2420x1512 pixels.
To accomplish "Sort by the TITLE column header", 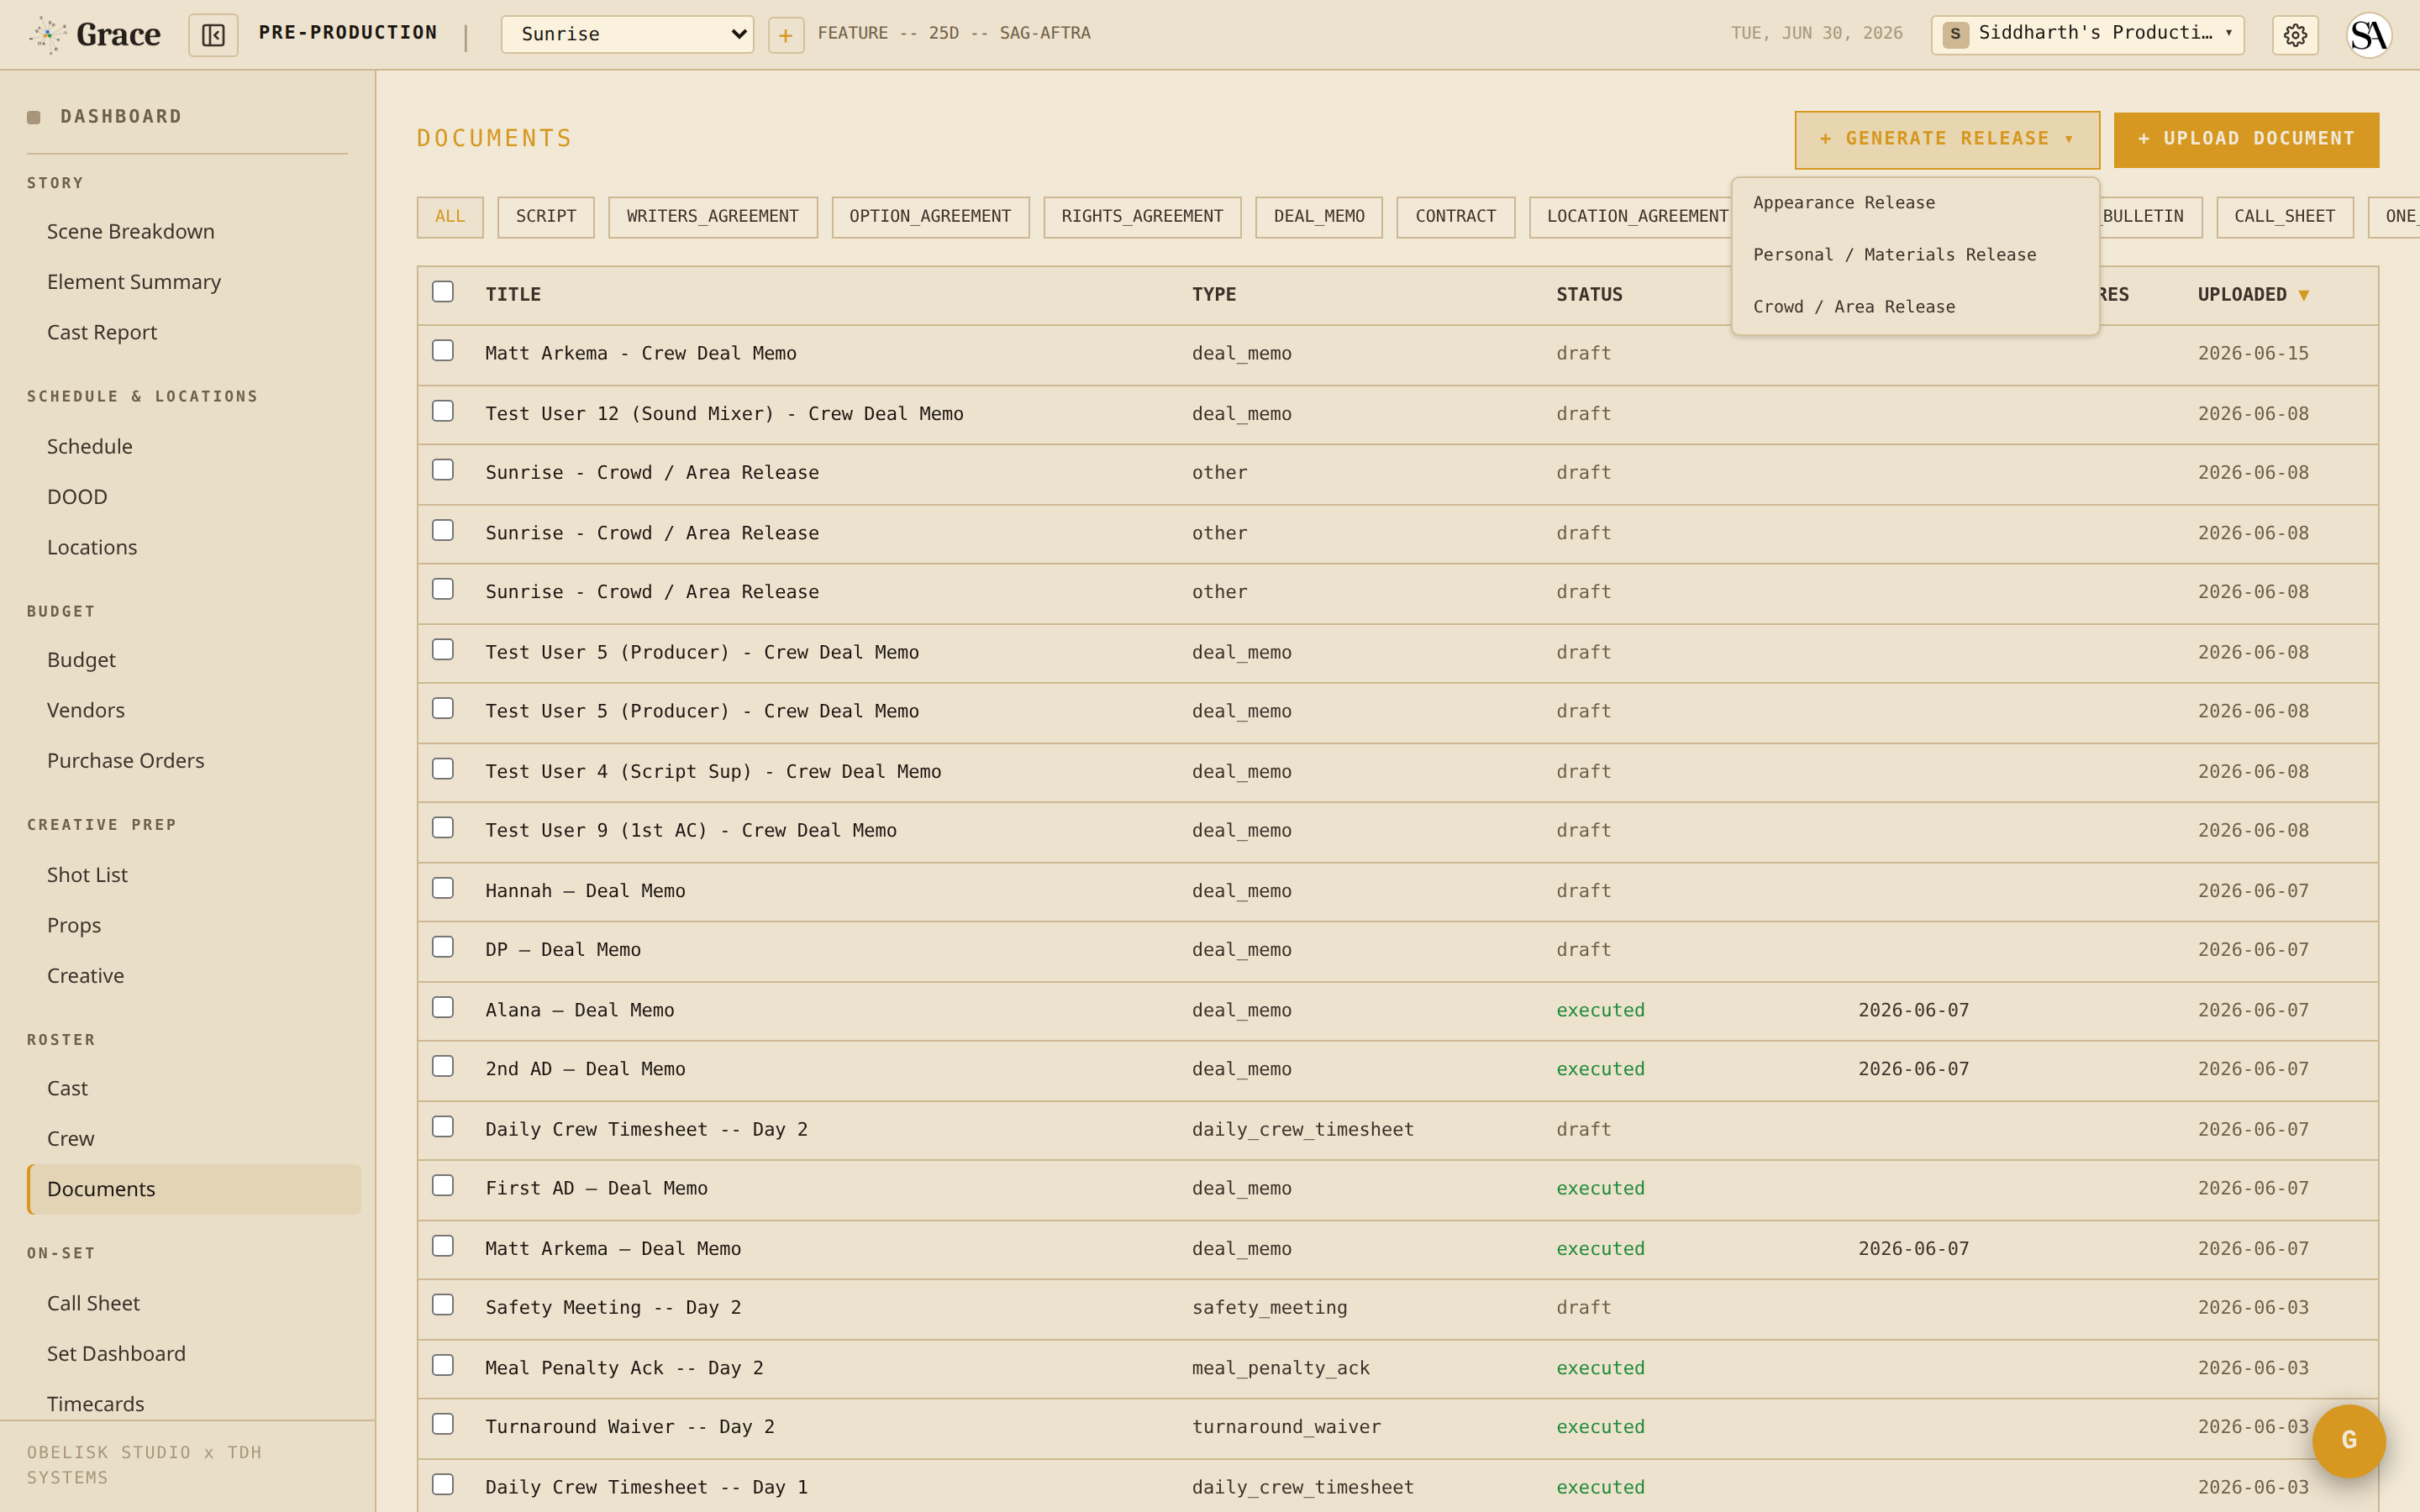I will click(x=513, y=295).
